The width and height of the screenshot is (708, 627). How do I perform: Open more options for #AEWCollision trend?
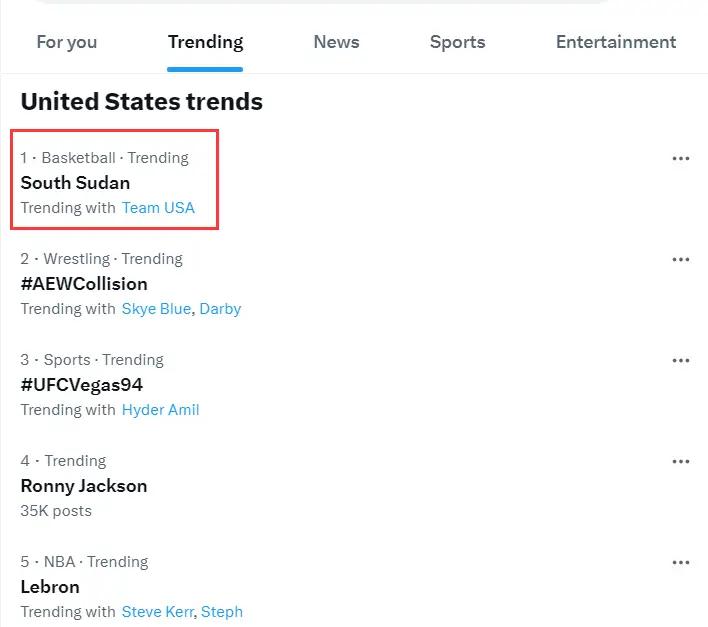[x=681, y=259]
